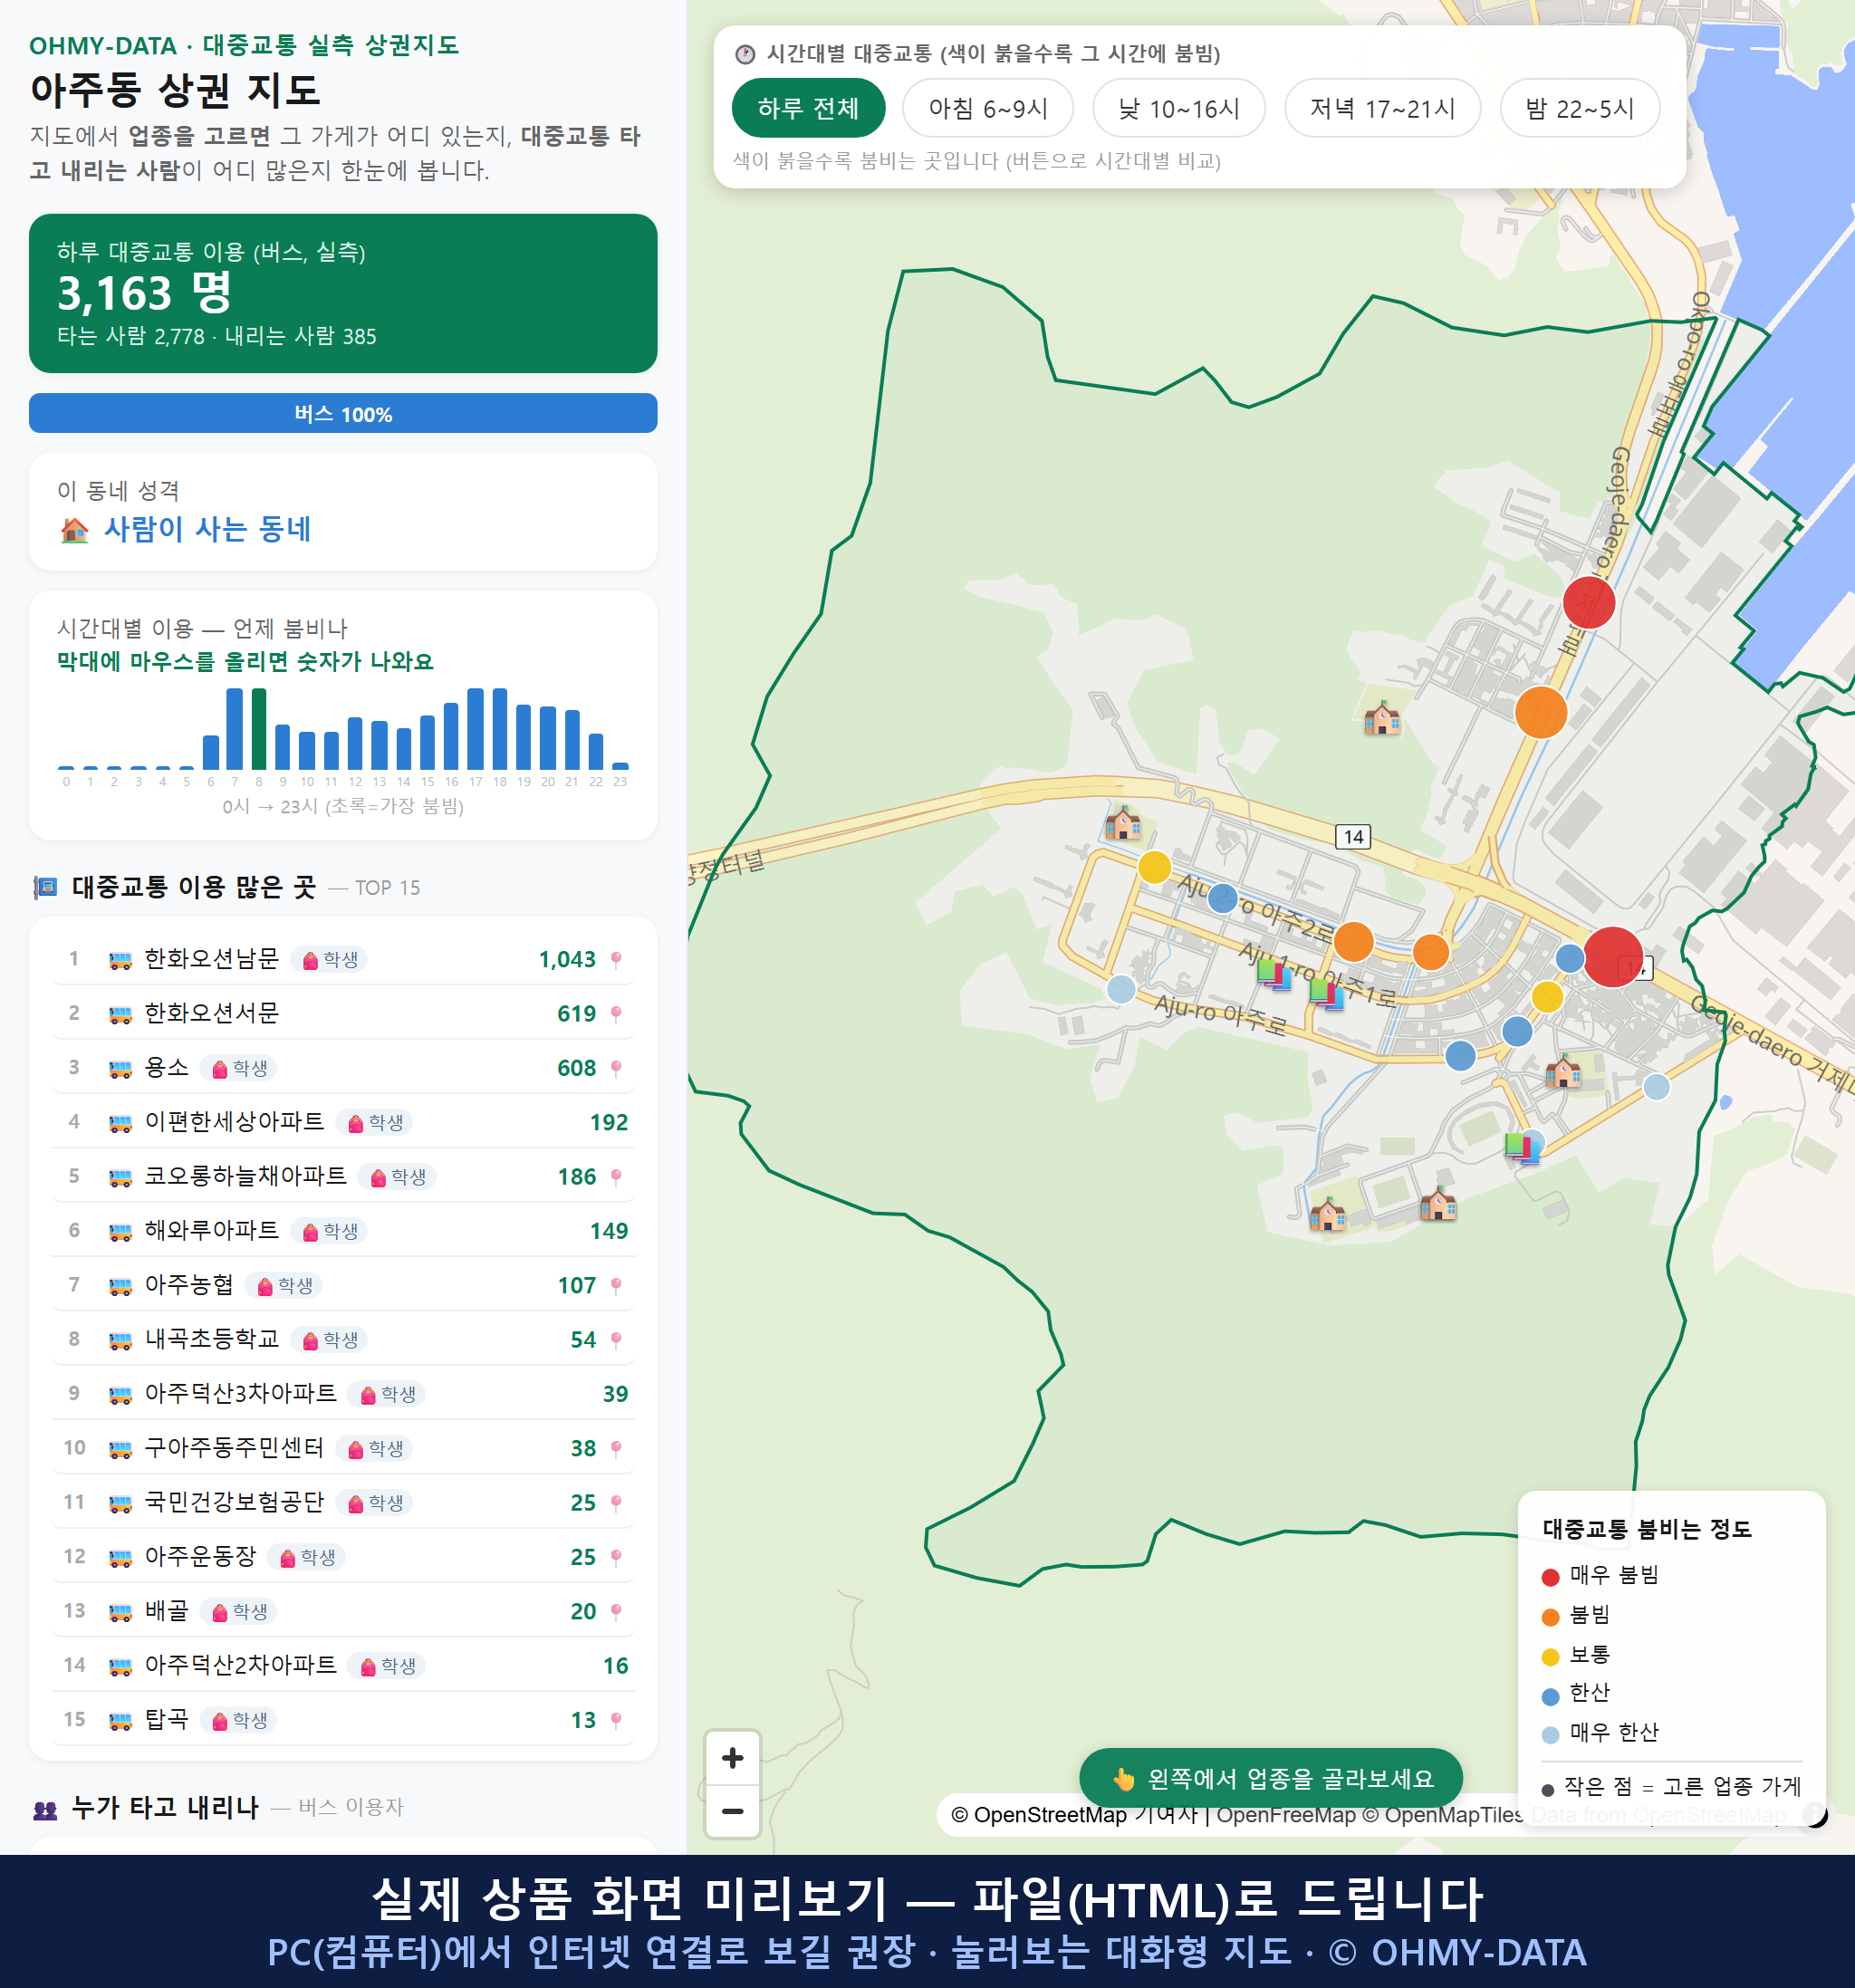Viewport: 1855px width, 1988px height.
Task: Click the pin icon in 국민건강보험공단 row
Action: [x=616, y=1503]
